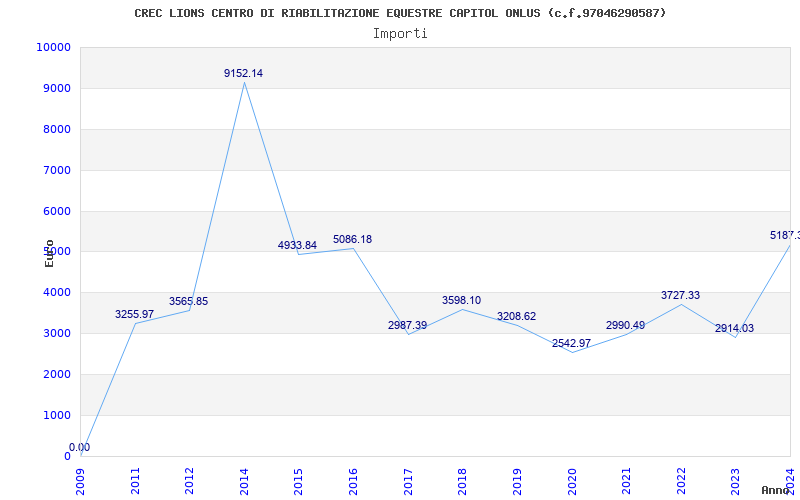
Task: Click the 6000 y-axis tick label
Action: click(56, 211)
